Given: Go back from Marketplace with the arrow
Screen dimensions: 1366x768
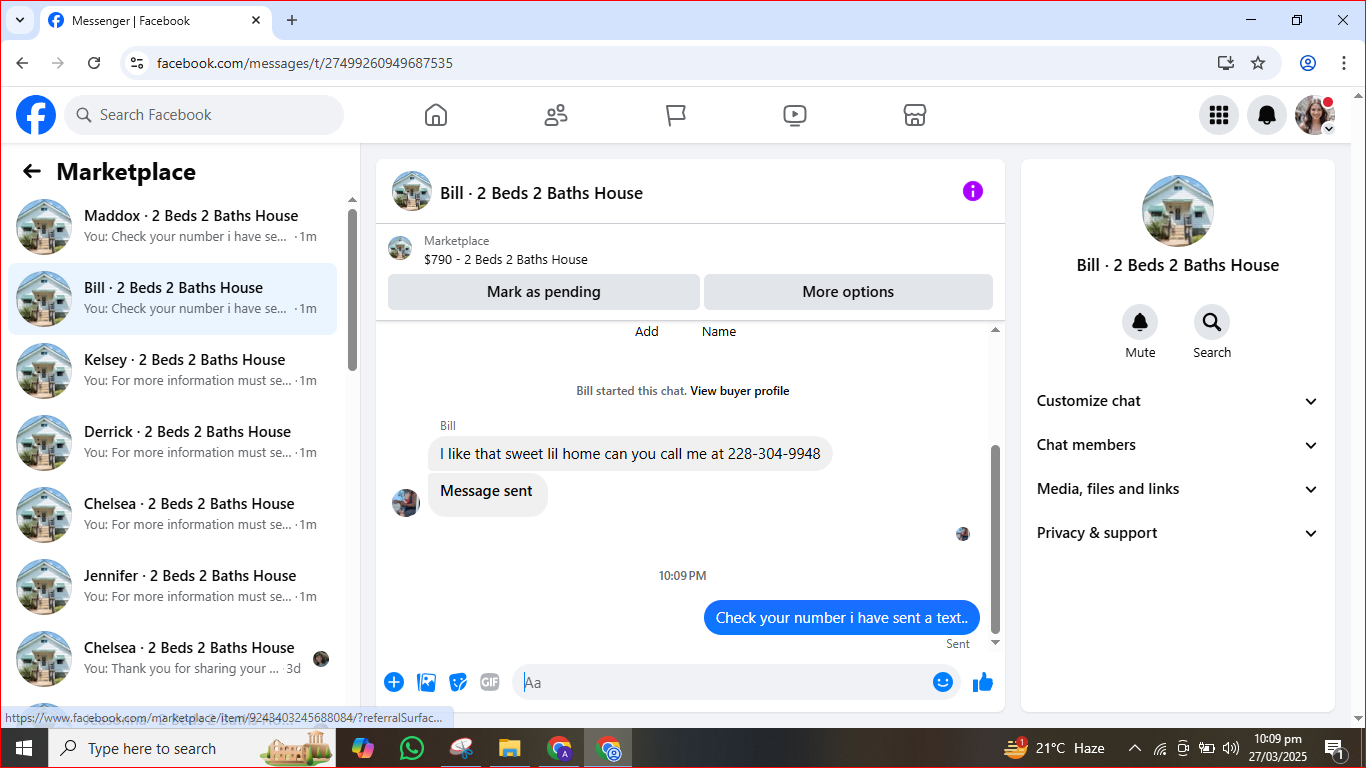Looking at the screenshot, I should (x=32, y=171).
